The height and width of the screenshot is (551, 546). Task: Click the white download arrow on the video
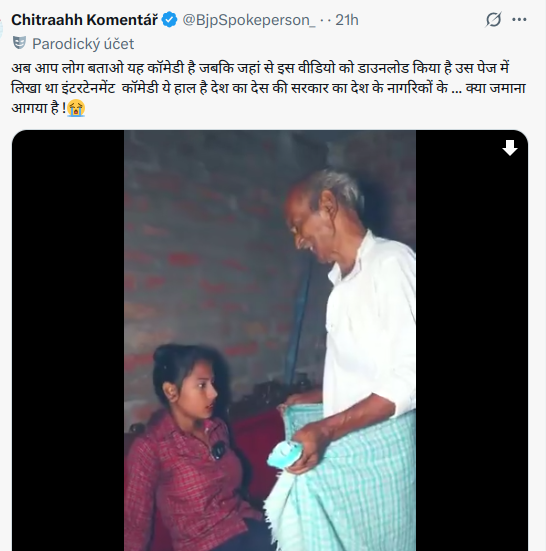pyautogui.click(x=509, y=148)
